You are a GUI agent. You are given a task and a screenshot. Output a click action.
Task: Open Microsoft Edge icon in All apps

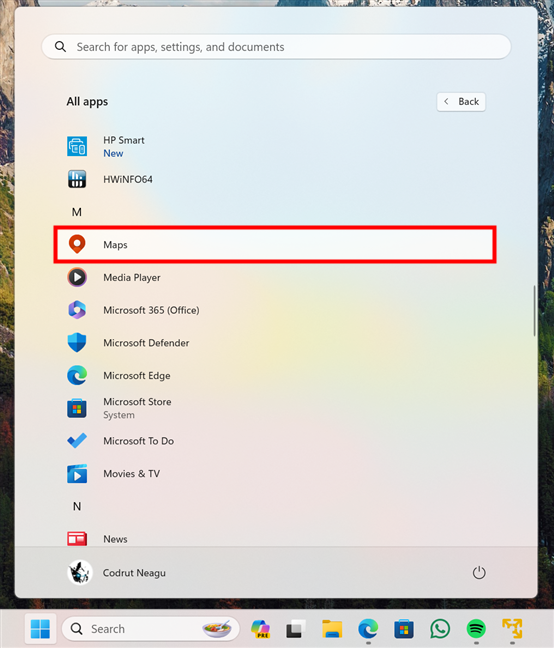(x=77, y=375)
